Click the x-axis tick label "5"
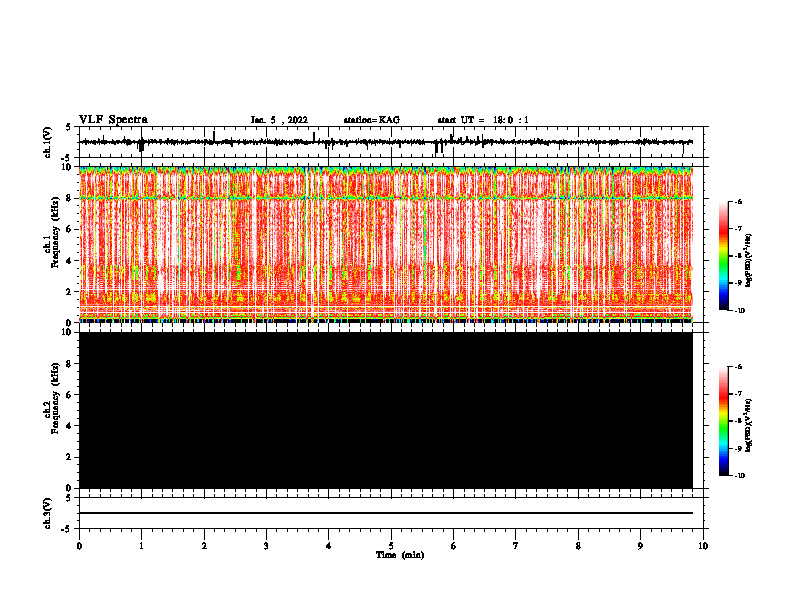 (391, 546)
